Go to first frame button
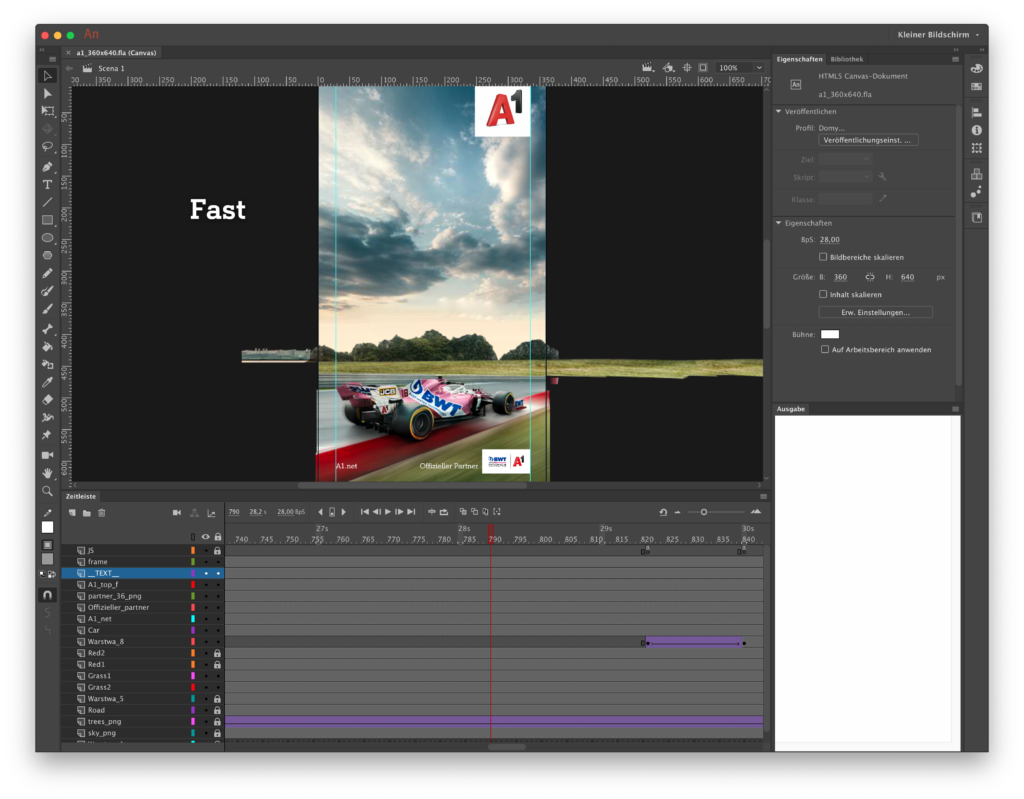The width and height of the screenshot is (1024, 799). (x=364, y=512)
